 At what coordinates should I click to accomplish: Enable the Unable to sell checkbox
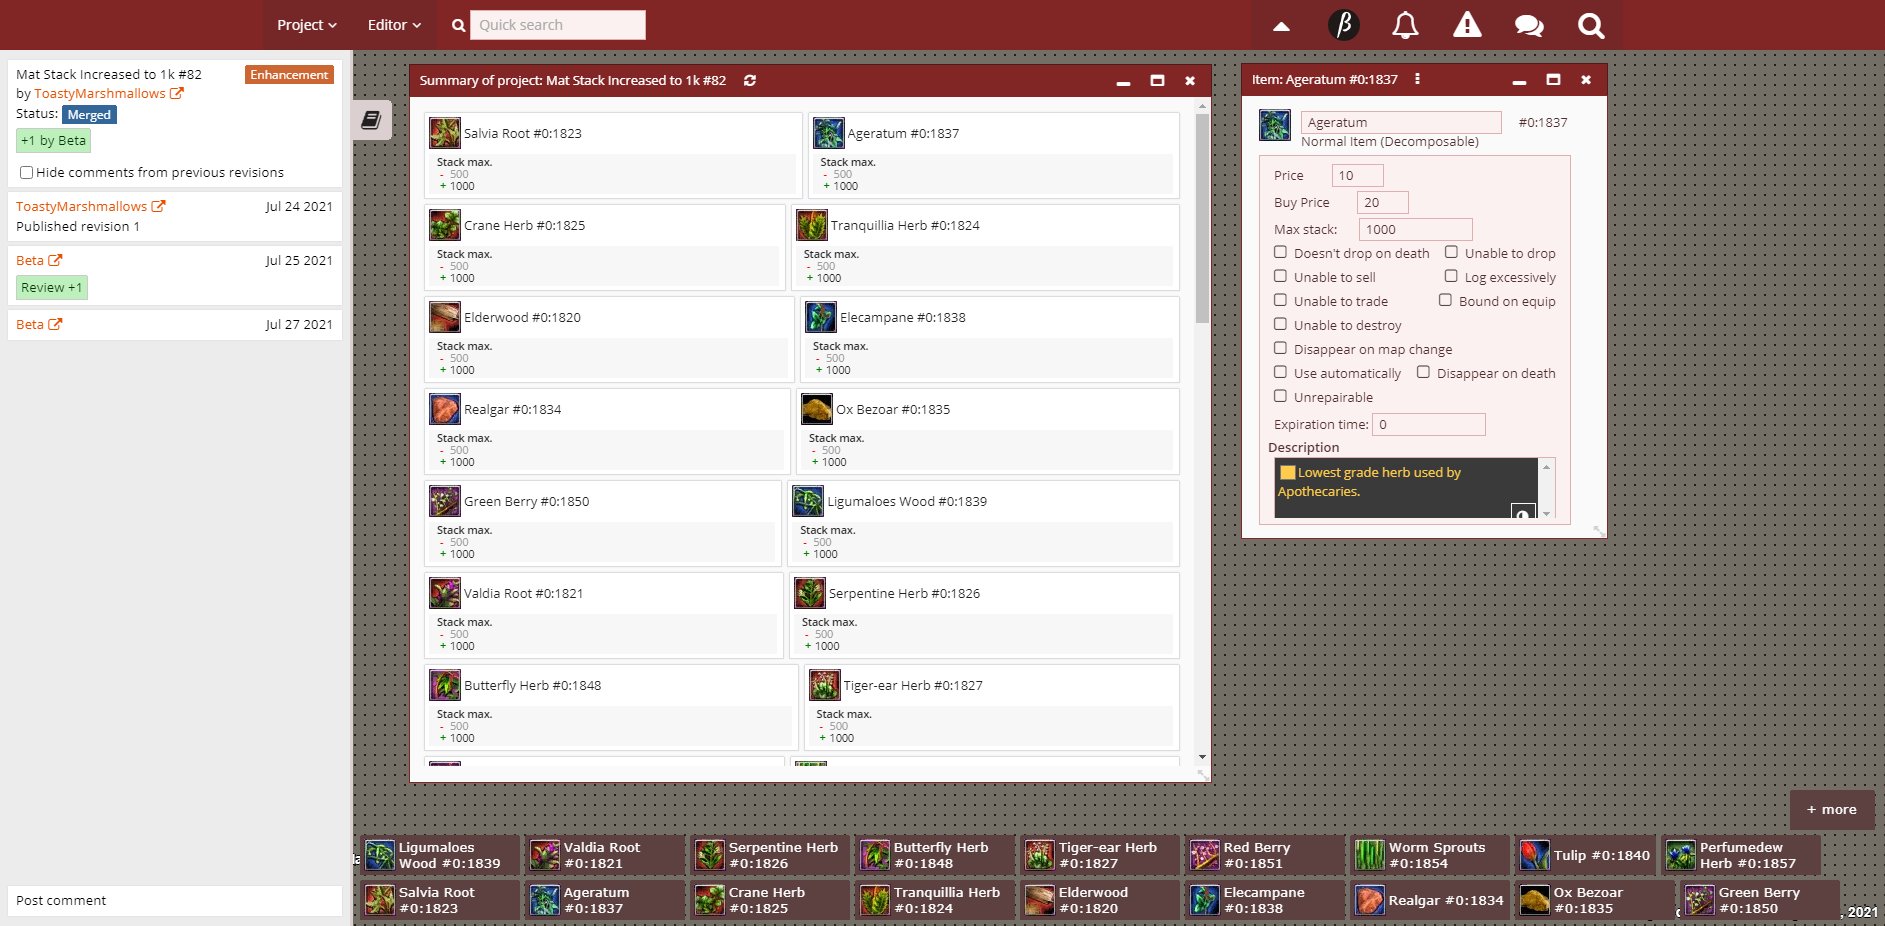point(1280,277)
